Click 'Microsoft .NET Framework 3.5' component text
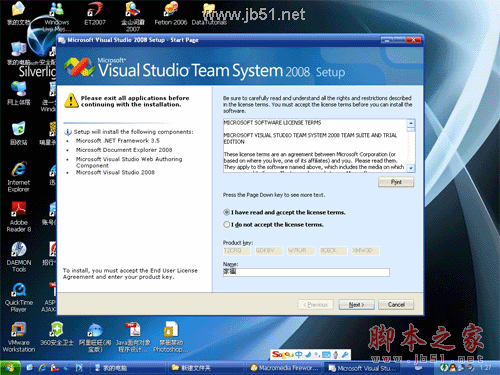 [118, 141]
